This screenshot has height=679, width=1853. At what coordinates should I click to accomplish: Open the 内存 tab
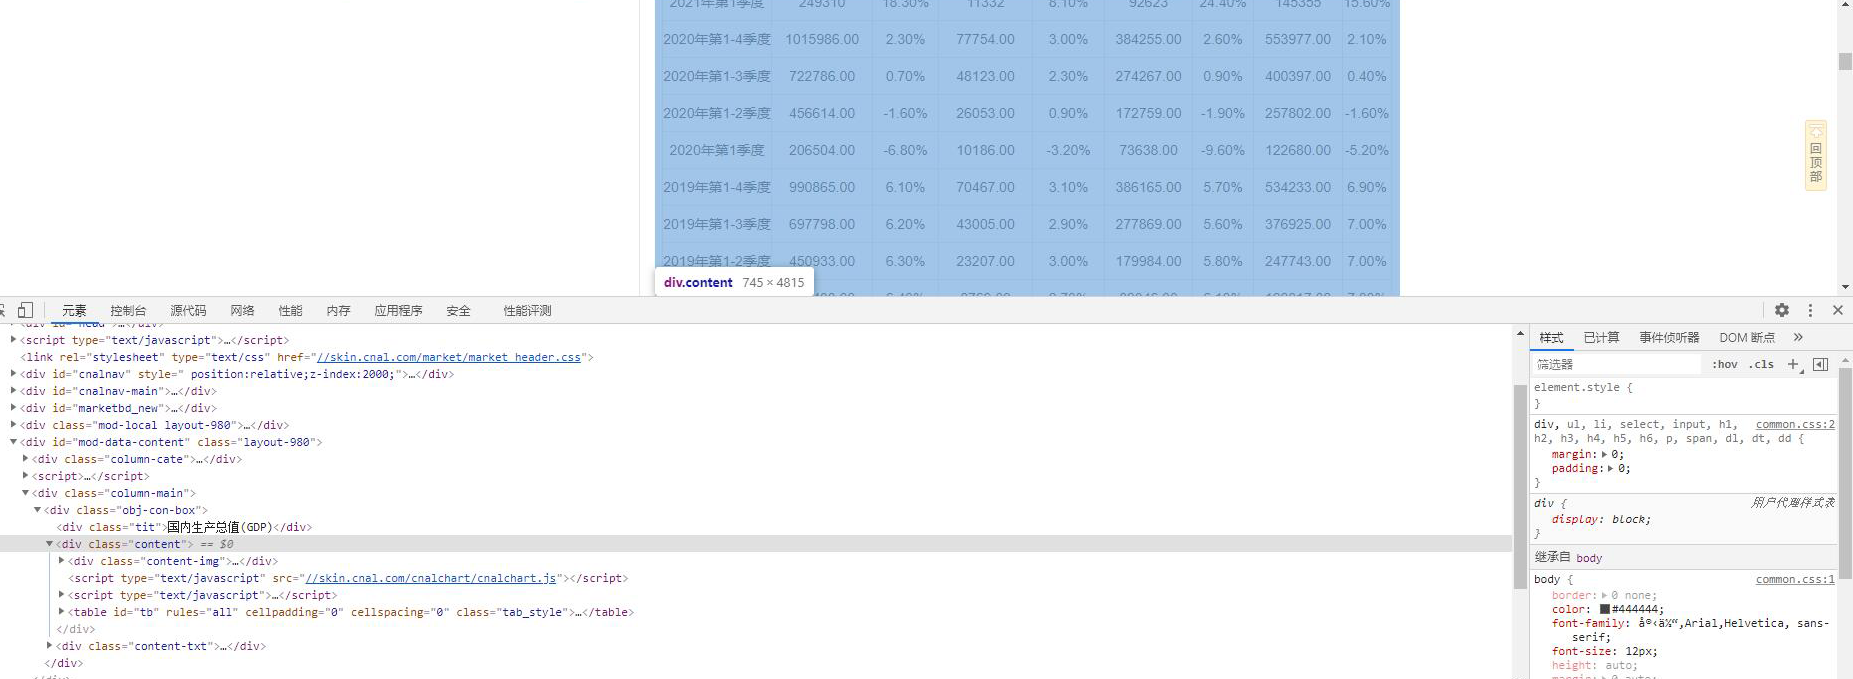tap(338, 310)
